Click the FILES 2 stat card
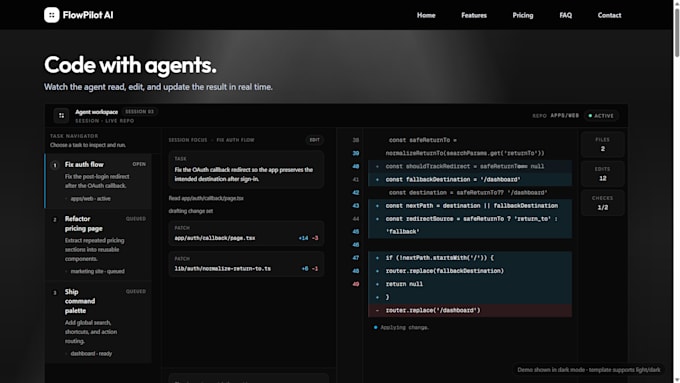 602,144
